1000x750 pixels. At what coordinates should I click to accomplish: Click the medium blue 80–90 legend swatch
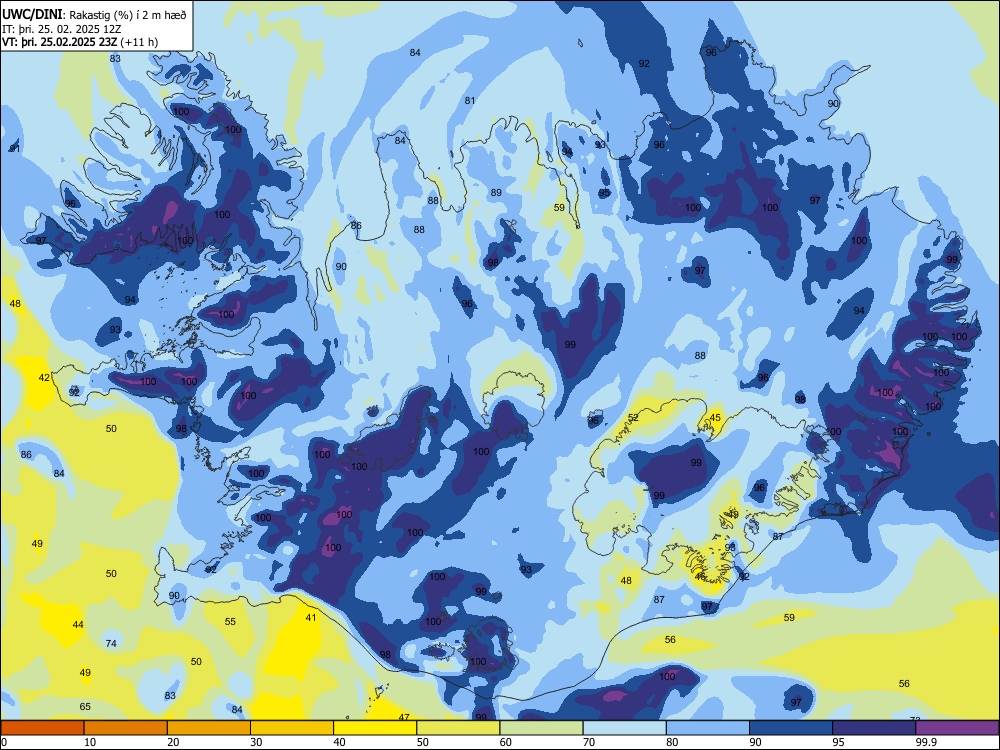pos(708,728)
